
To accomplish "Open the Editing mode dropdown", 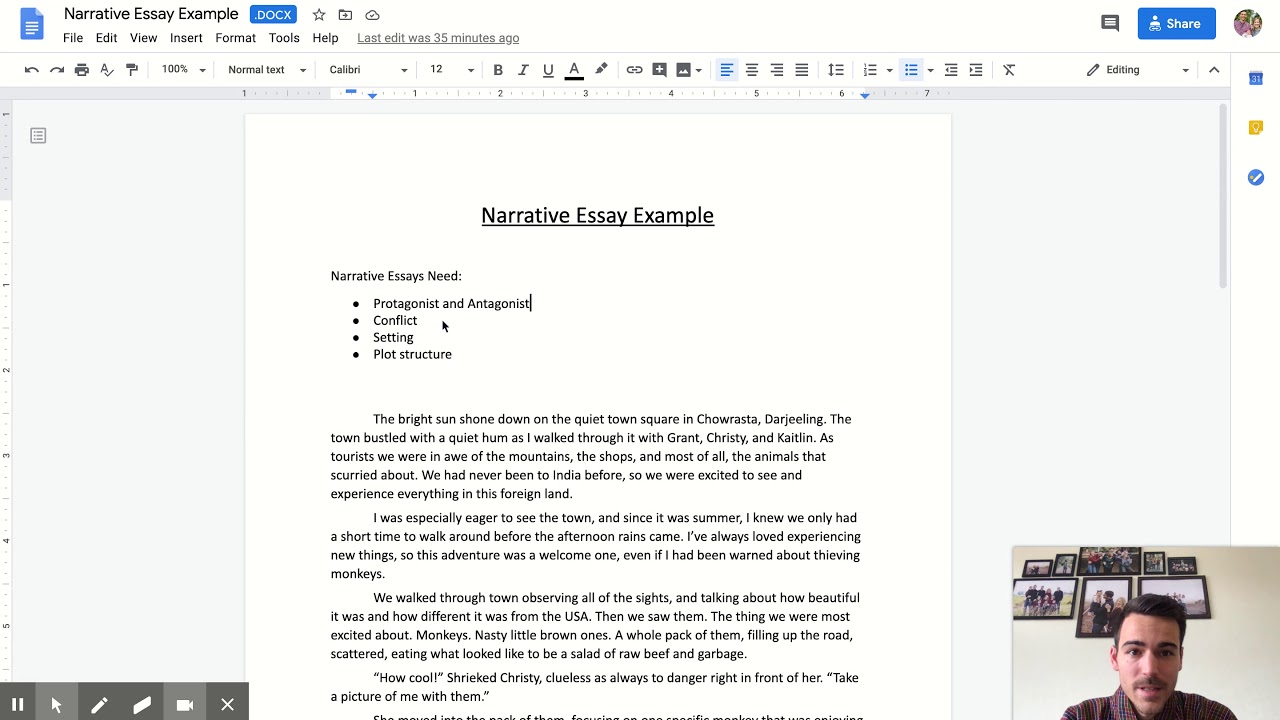I will click(x=1138, y=70).
